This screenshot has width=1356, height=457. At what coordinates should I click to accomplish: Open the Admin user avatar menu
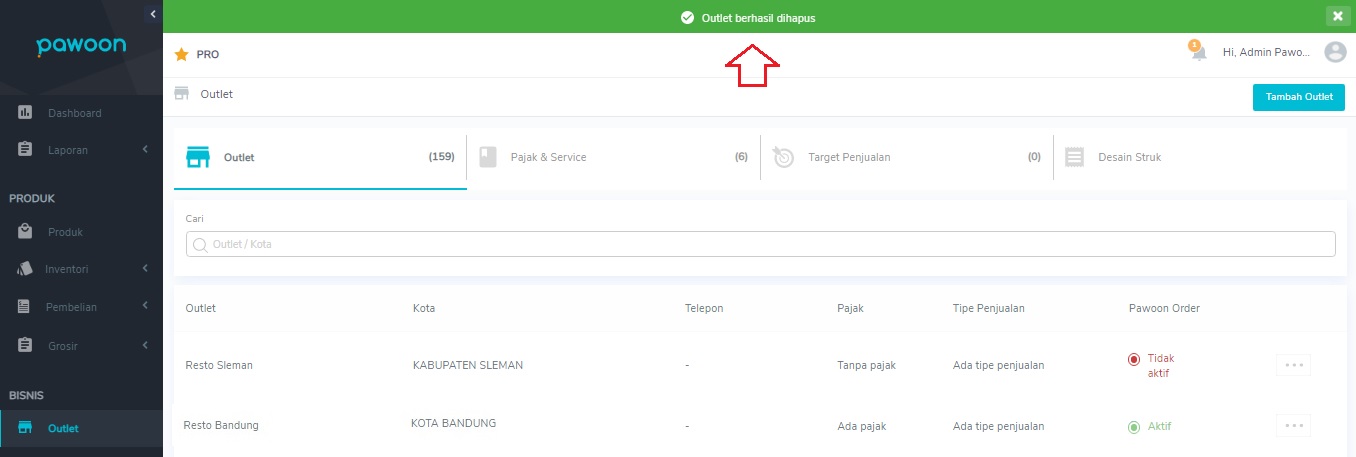(1335, 52)
